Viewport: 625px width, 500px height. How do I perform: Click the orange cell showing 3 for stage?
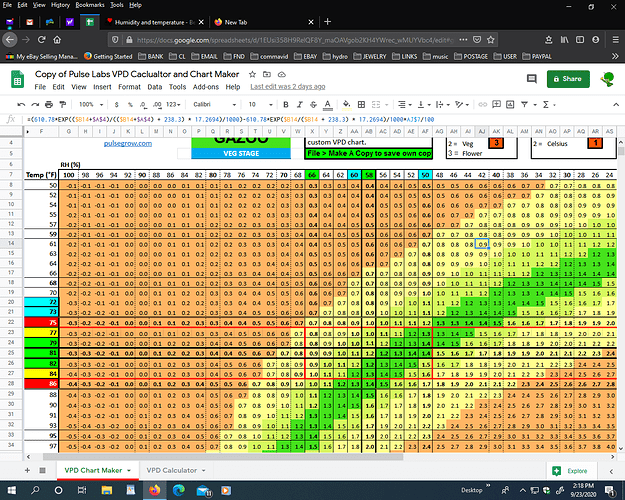click(x=496, y=143)
